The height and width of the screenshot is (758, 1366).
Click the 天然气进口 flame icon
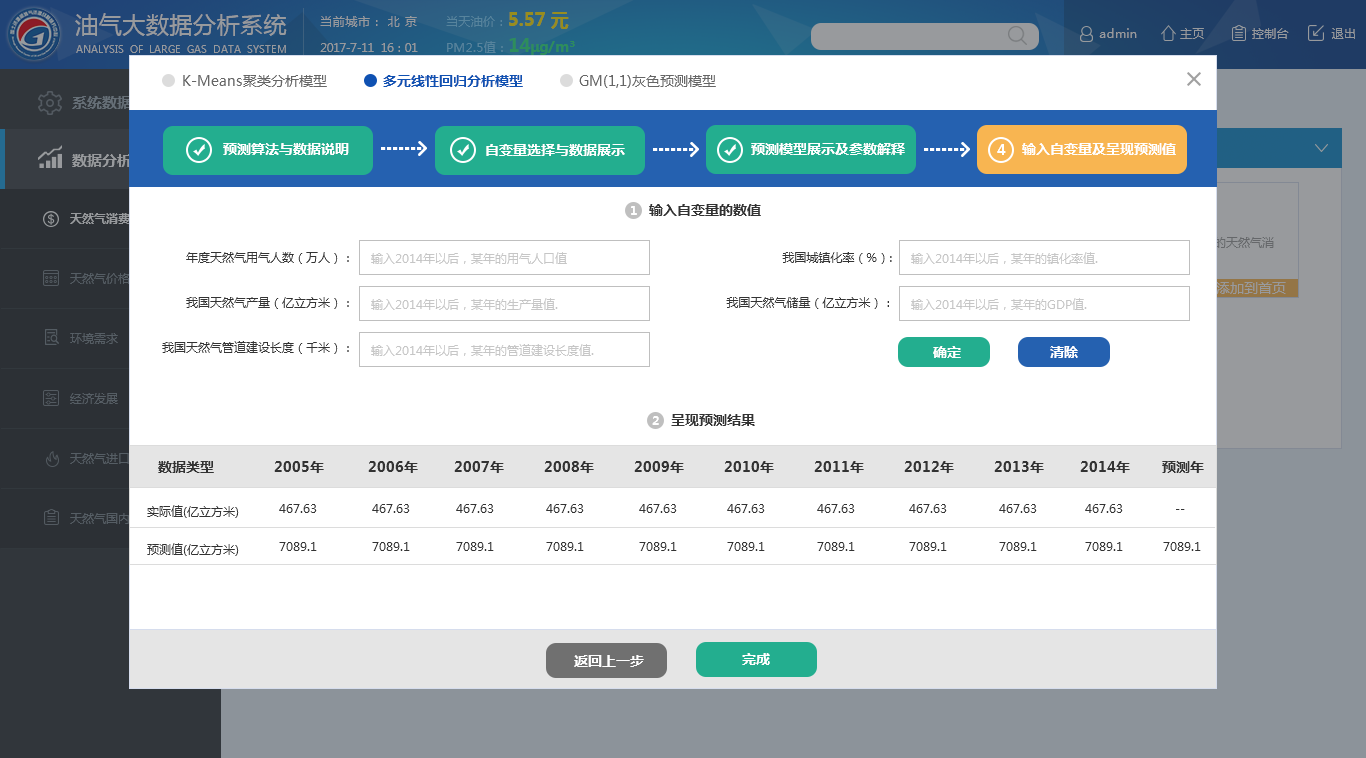(51, 458)
